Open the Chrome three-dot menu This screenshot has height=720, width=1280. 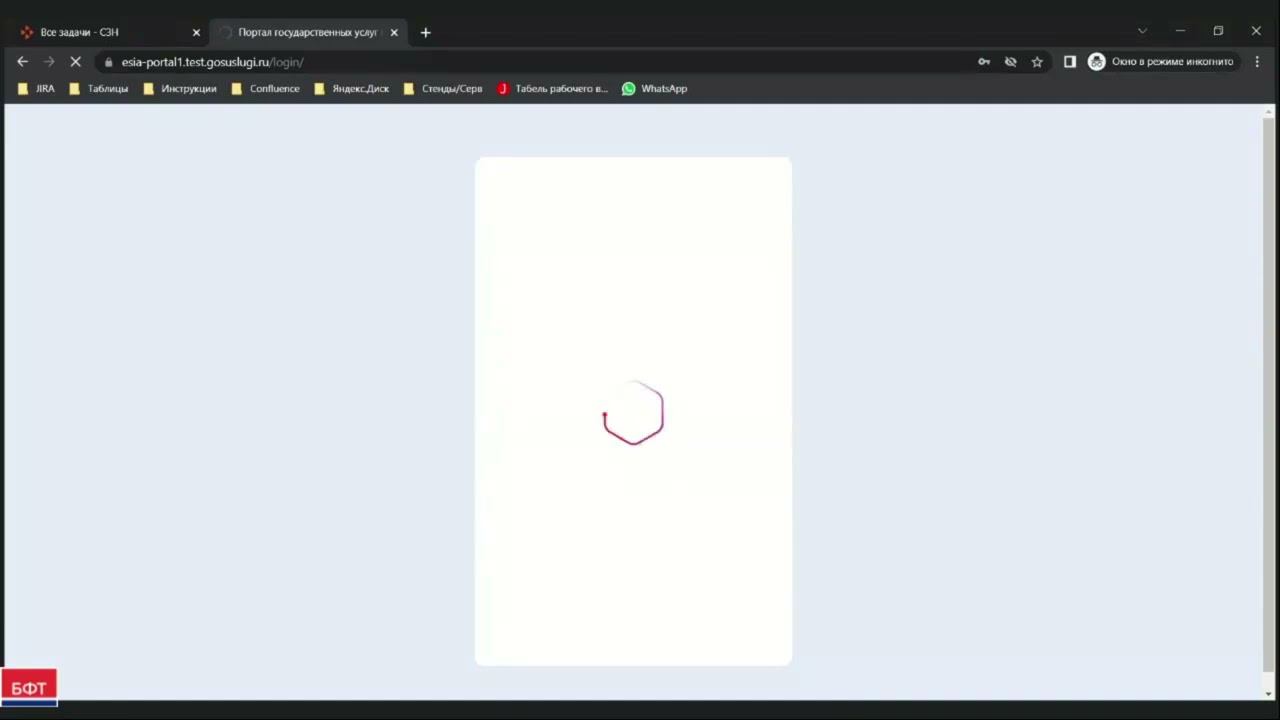click(x=1257, y=62)
